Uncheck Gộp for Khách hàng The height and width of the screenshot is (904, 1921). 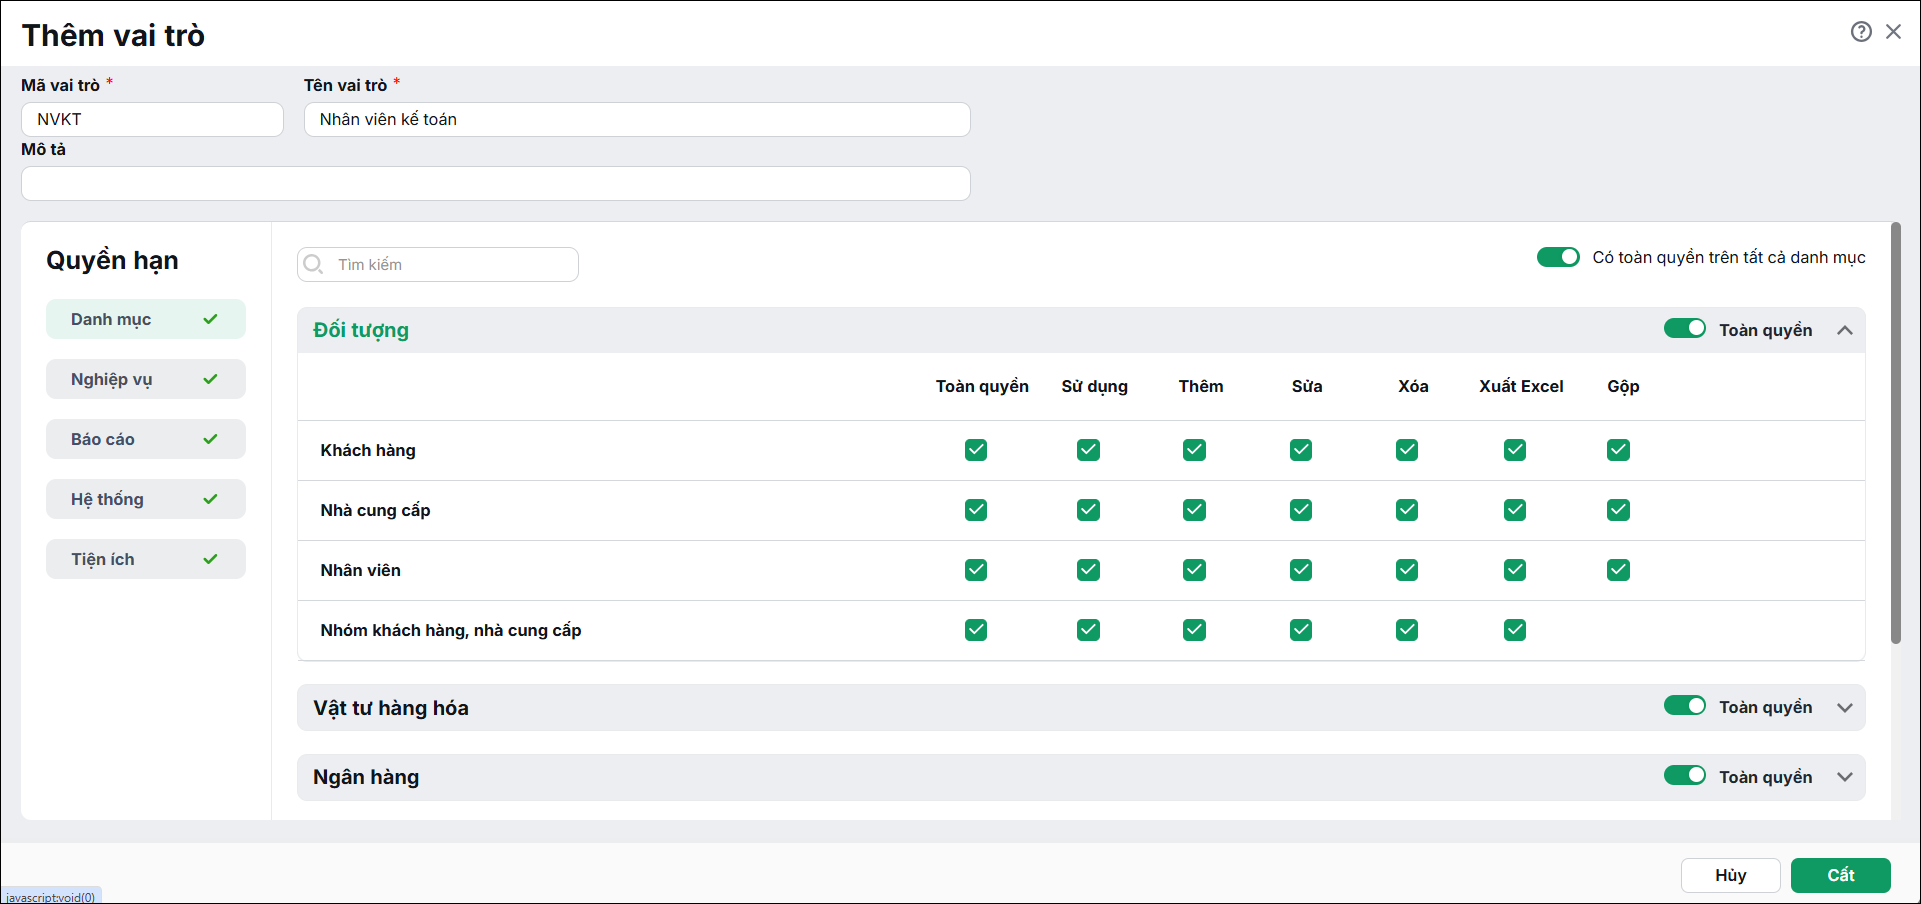click(x=1618, y=450)
